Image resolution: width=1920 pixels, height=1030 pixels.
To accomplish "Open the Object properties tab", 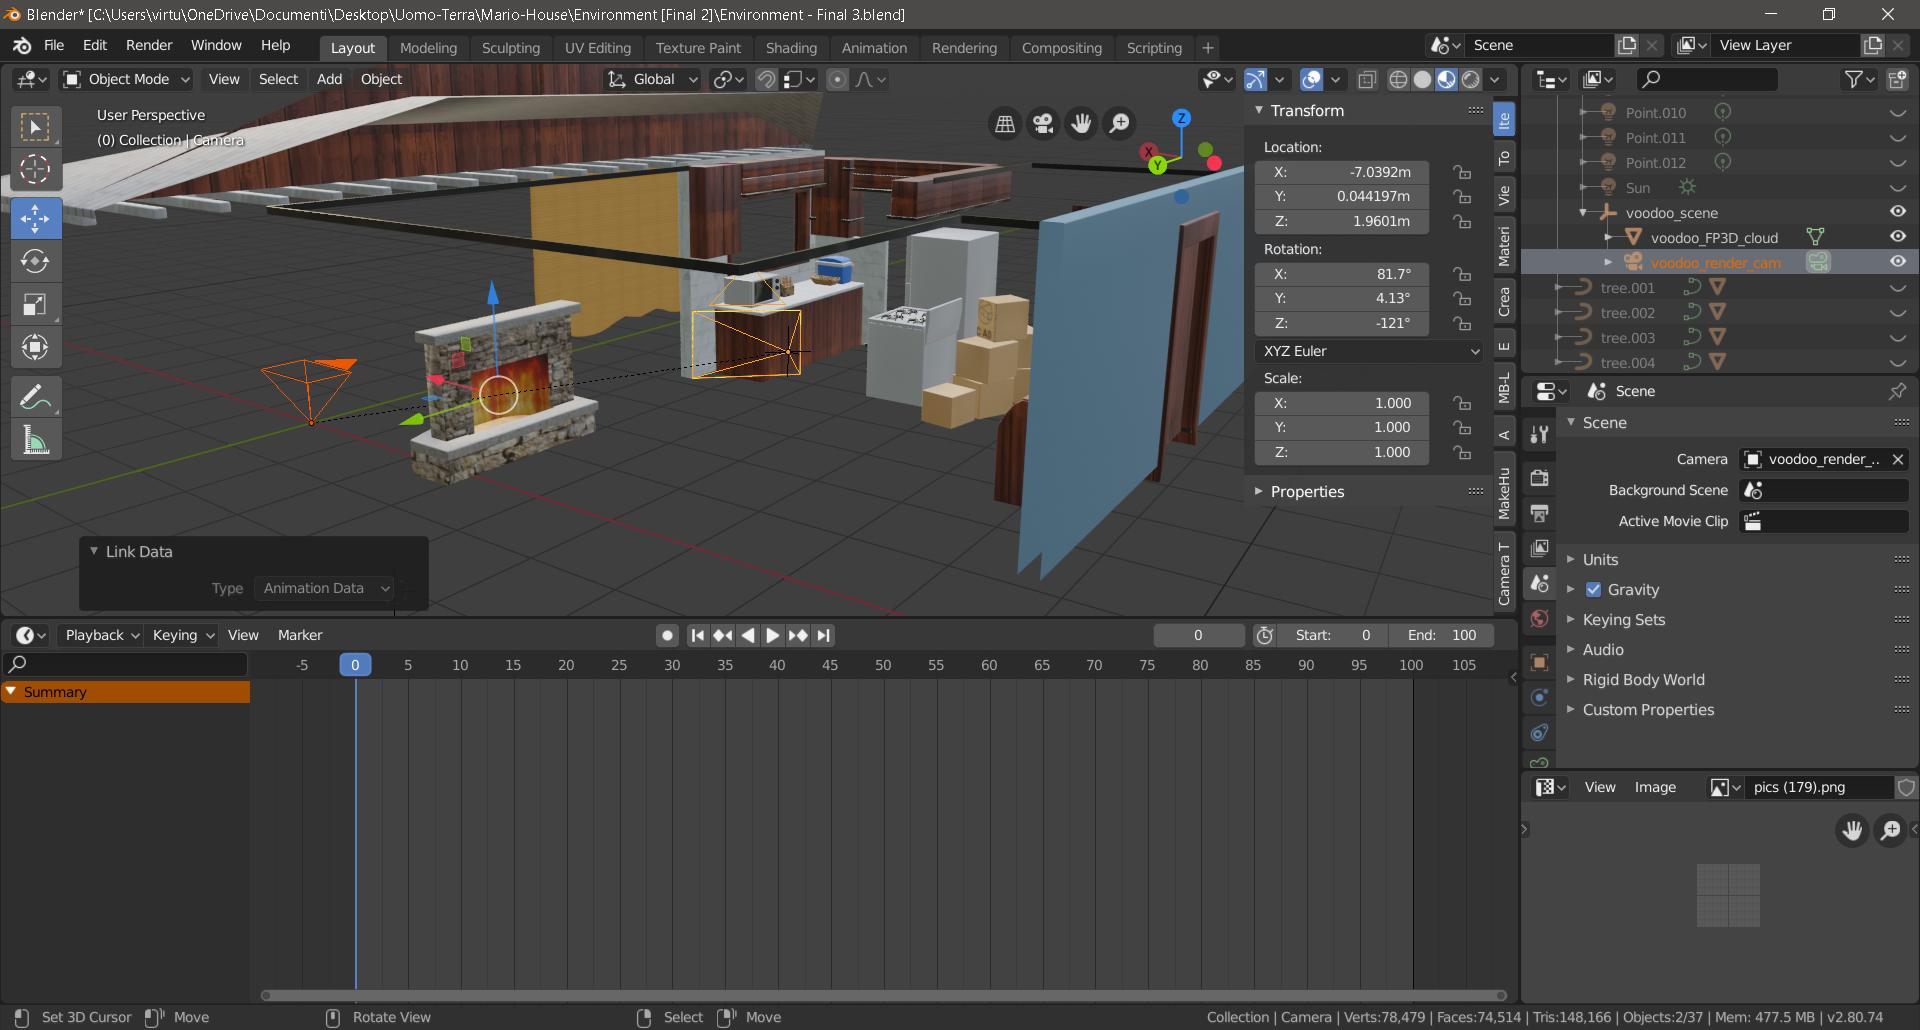I will (1539, 662).
